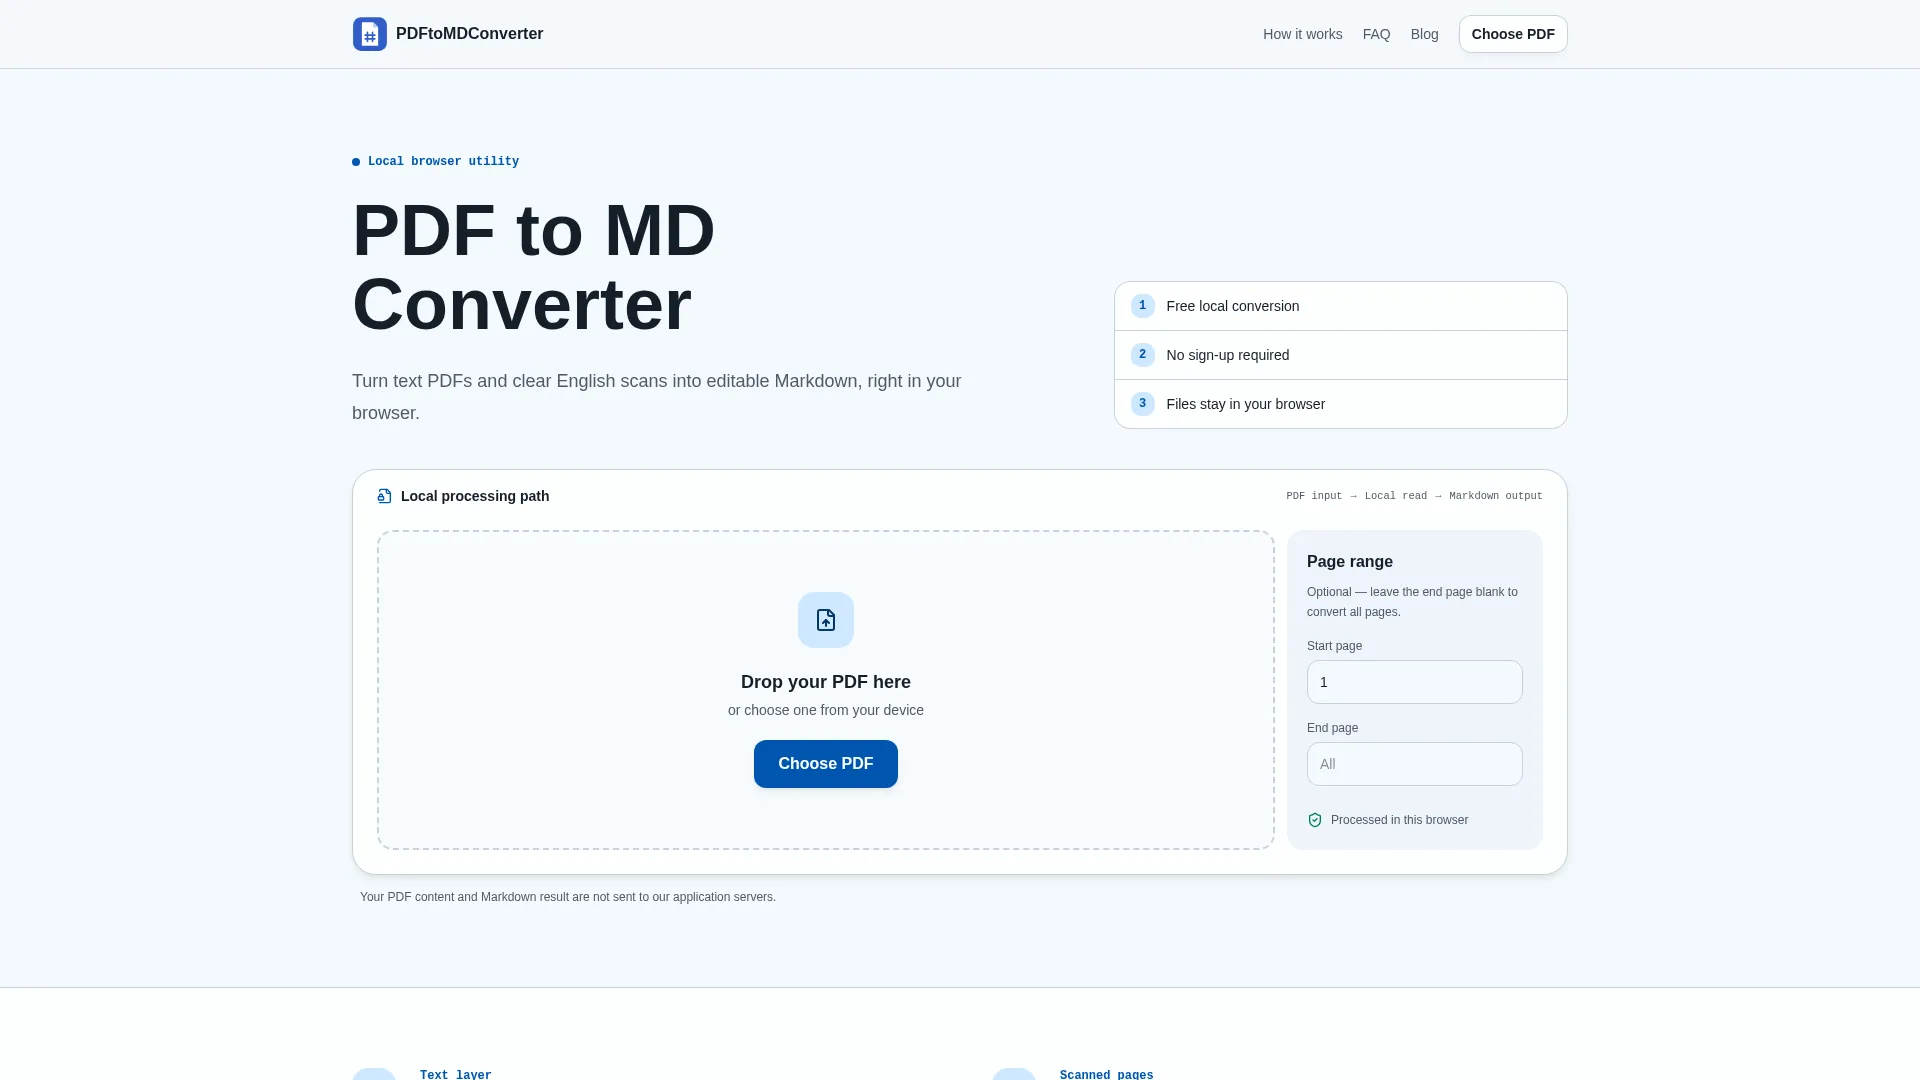Screen dimensions: 1920x1080
Task: Click the Scanned pages heading
Action: pyautogui.click(x=1106, y=1074)
